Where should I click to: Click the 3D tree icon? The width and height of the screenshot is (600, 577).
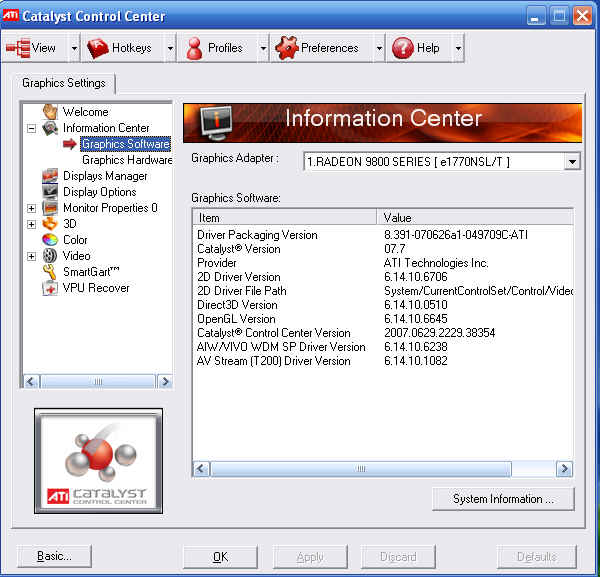point(50,224)
